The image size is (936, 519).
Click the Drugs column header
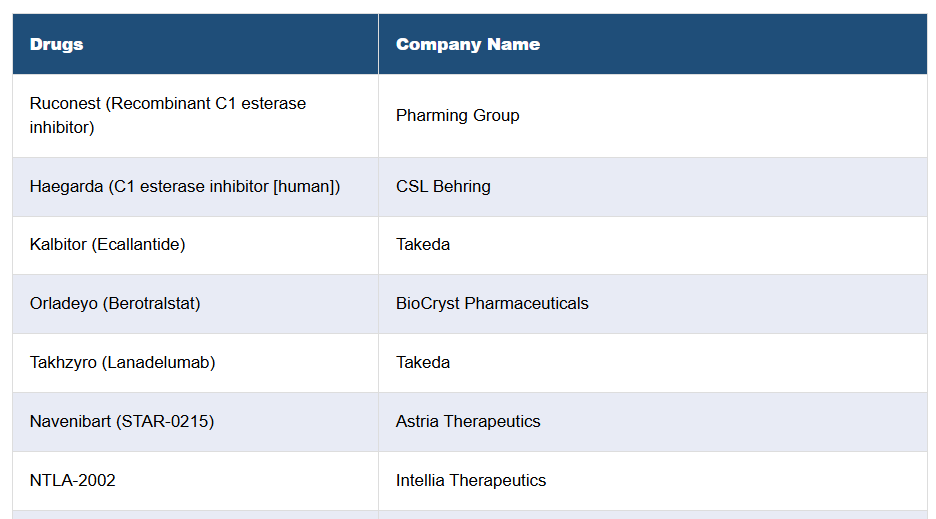point(57,44)
